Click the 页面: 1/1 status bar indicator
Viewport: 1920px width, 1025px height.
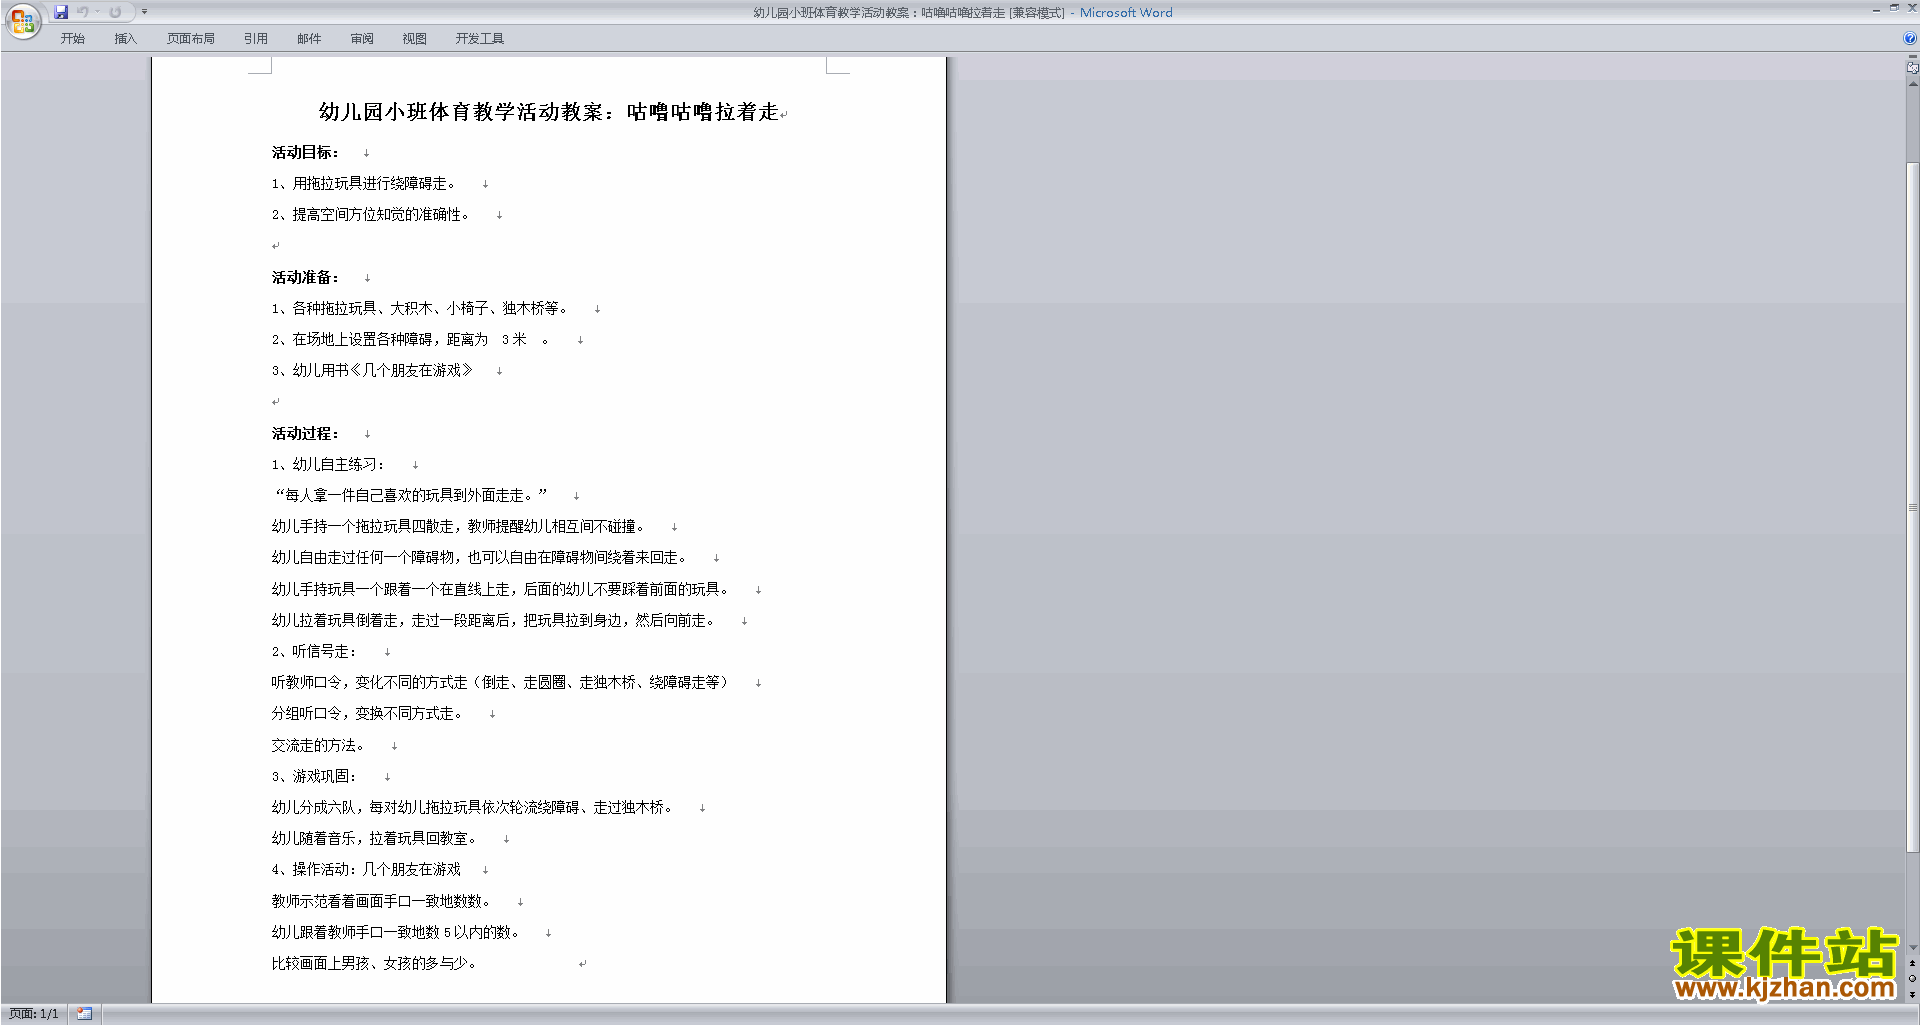[x=34, y=1014]
